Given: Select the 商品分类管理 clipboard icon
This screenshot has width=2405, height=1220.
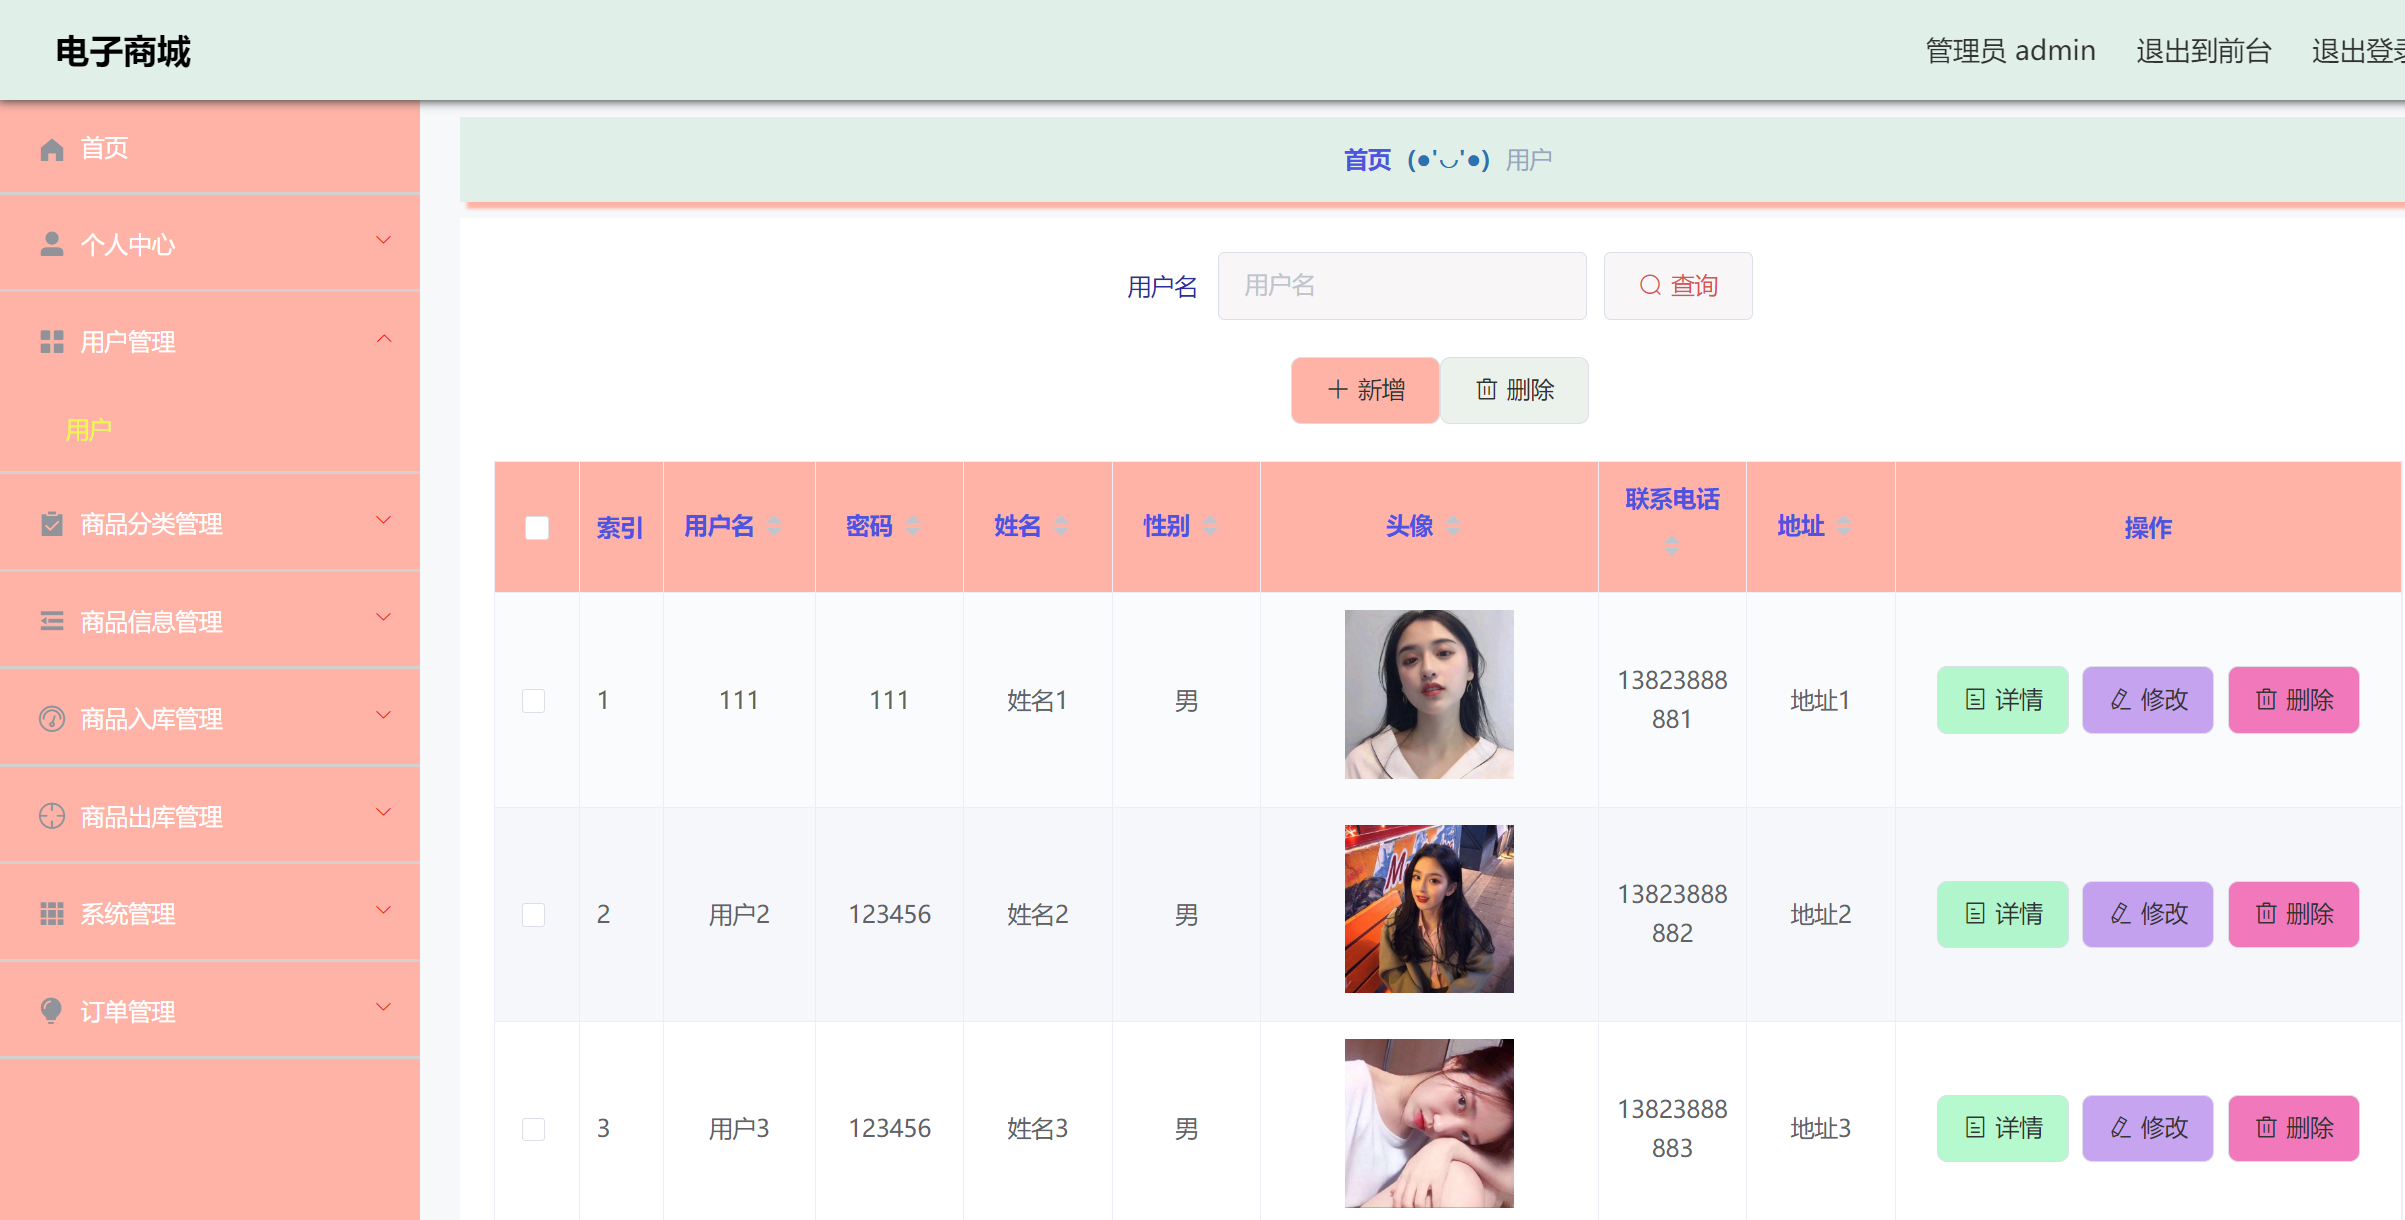Looking at the screenshot, I should (x=52, y=522).
